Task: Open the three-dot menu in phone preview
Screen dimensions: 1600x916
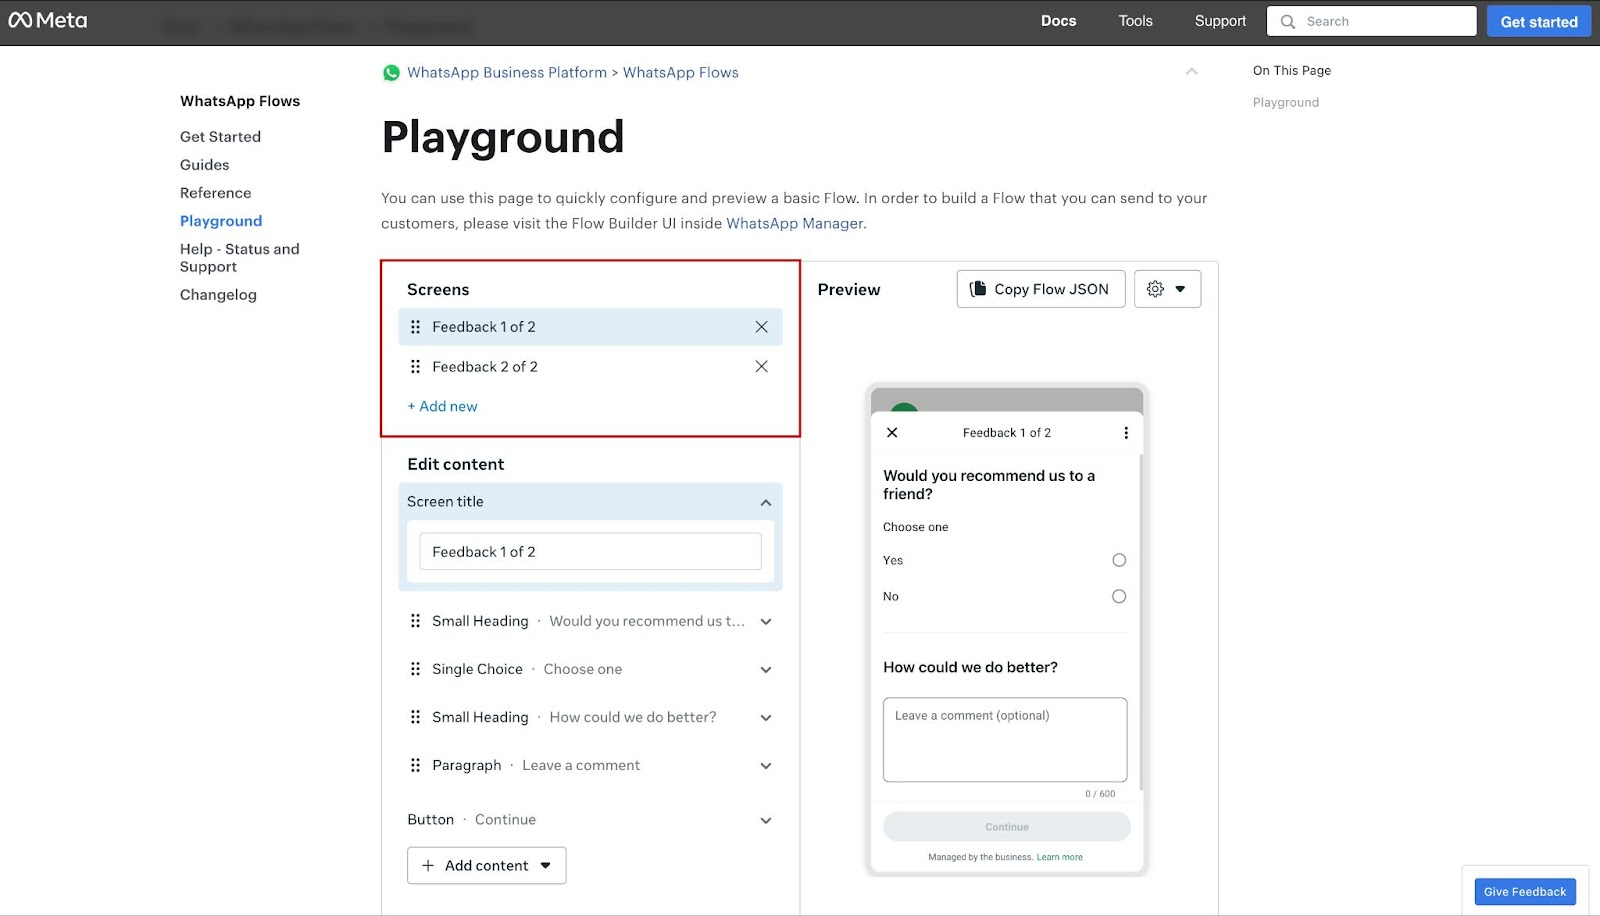Action: 1126,433
